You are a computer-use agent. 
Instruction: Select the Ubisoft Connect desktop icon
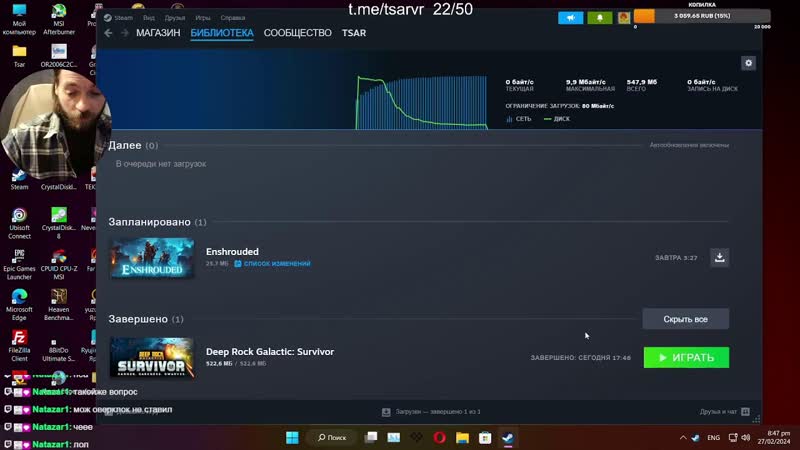[19, 223]
